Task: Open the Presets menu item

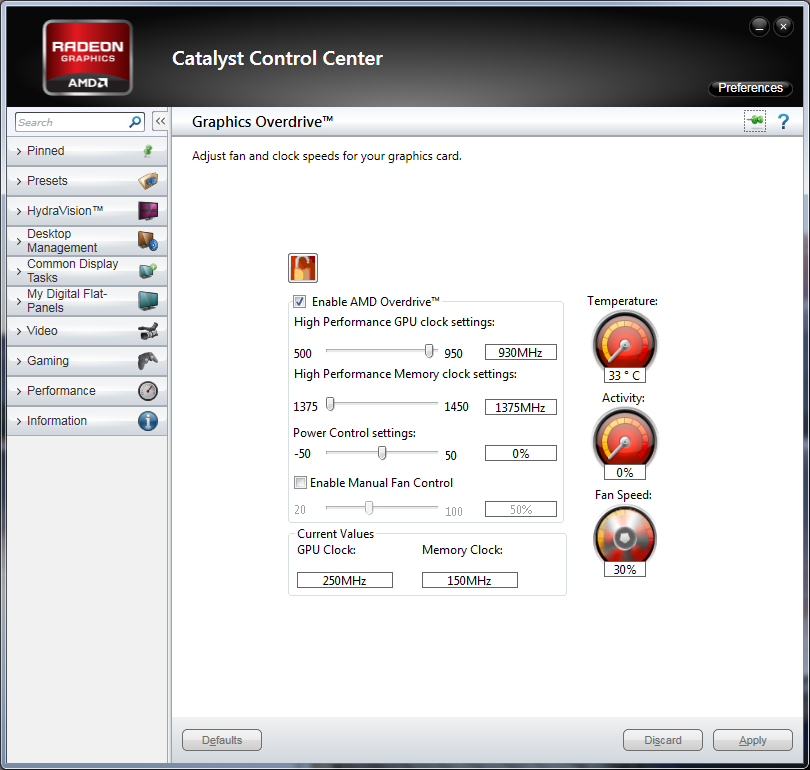Action: [x=87, y=181]
